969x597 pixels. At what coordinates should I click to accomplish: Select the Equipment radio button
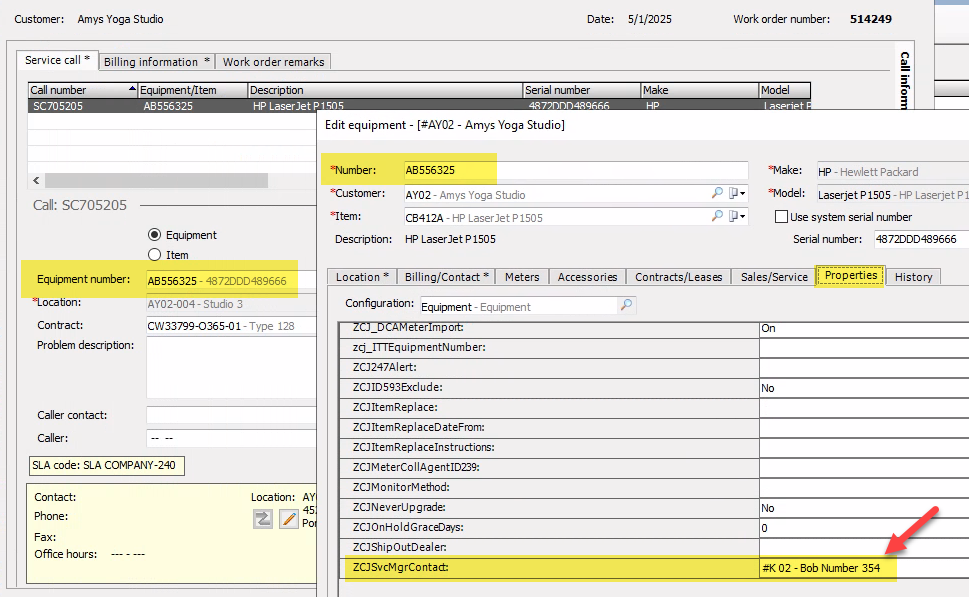pos(154,235)
